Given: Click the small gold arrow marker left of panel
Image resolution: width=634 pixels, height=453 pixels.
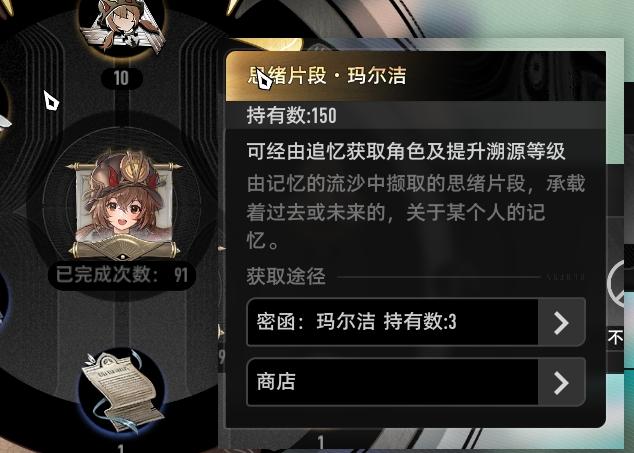Looking at the screenshot, I should [222, 248].
